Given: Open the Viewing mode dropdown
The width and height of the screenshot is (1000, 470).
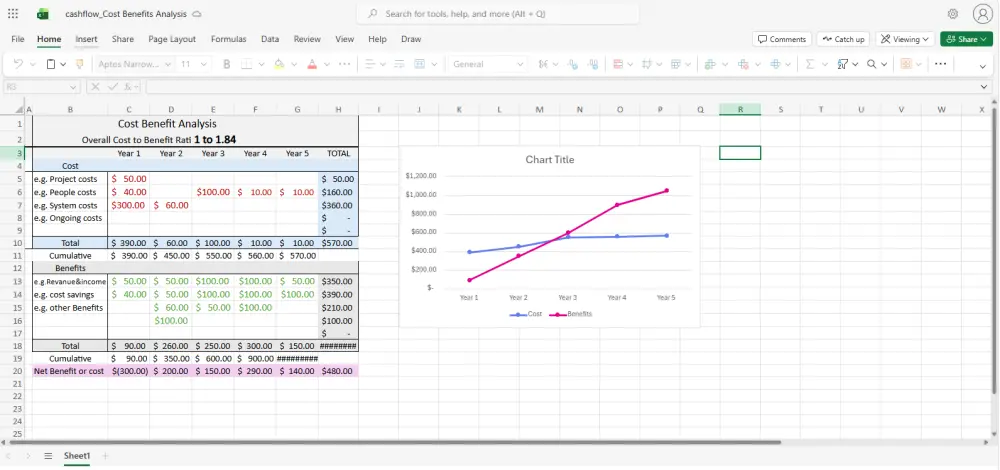Looking at the screenshot, I should [904, 39].
